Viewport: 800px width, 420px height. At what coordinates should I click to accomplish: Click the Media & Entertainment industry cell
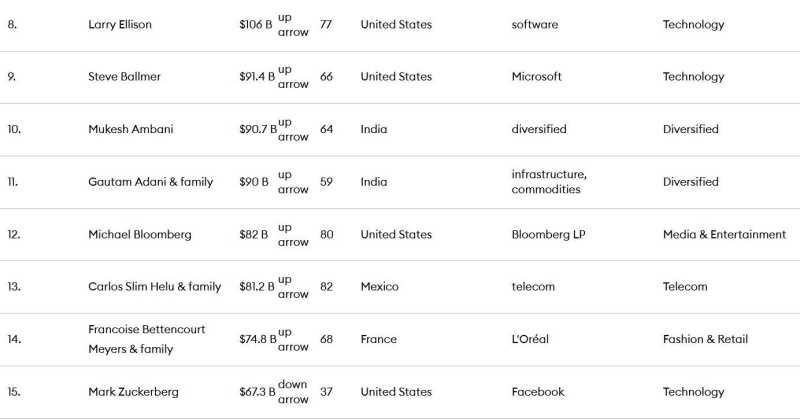click(724, 235)
